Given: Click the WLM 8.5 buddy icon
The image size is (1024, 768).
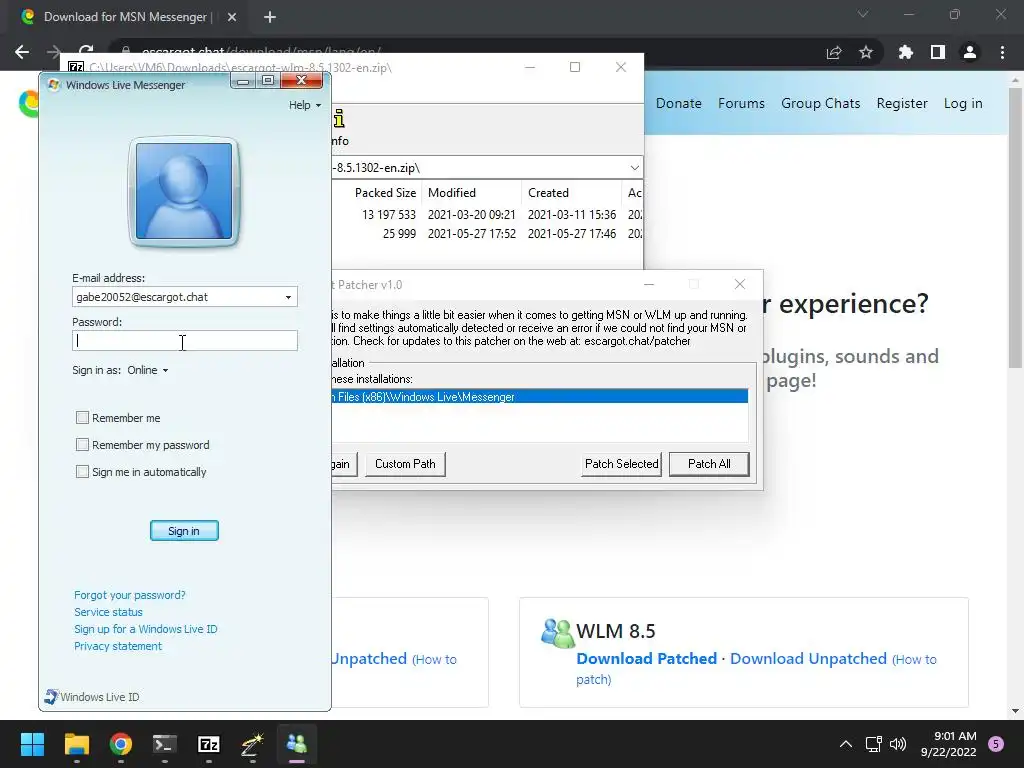Looking at the screenshot, I should [557, 632].
